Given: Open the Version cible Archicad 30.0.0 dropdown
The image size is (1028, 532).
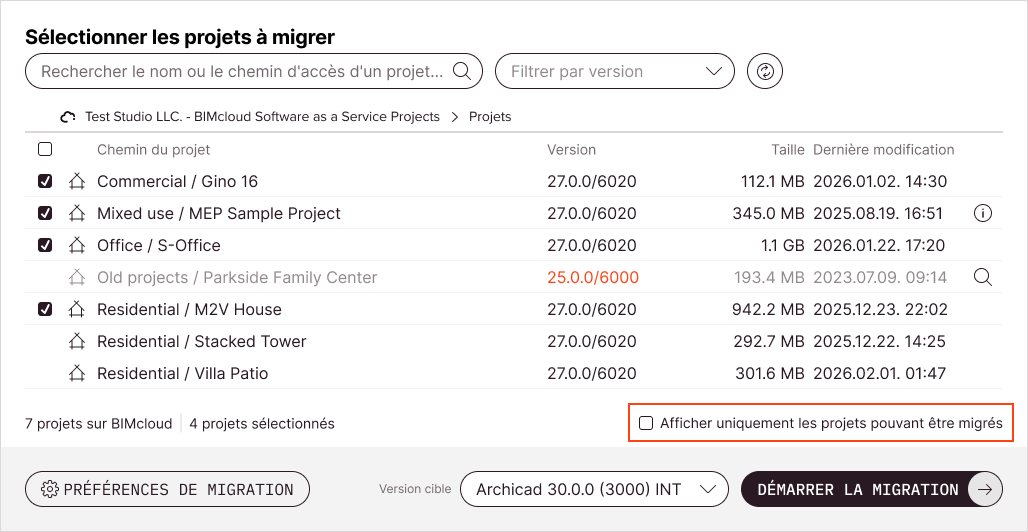Looking at the screenshot, I should coord(595,489).
